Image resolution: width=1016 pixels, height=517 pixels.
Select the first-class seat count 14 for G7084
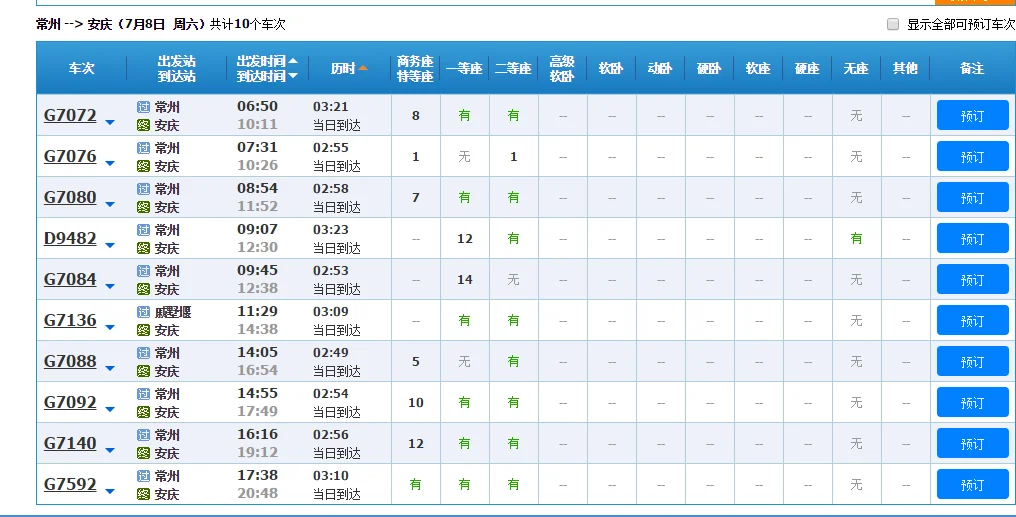(464, 280)
